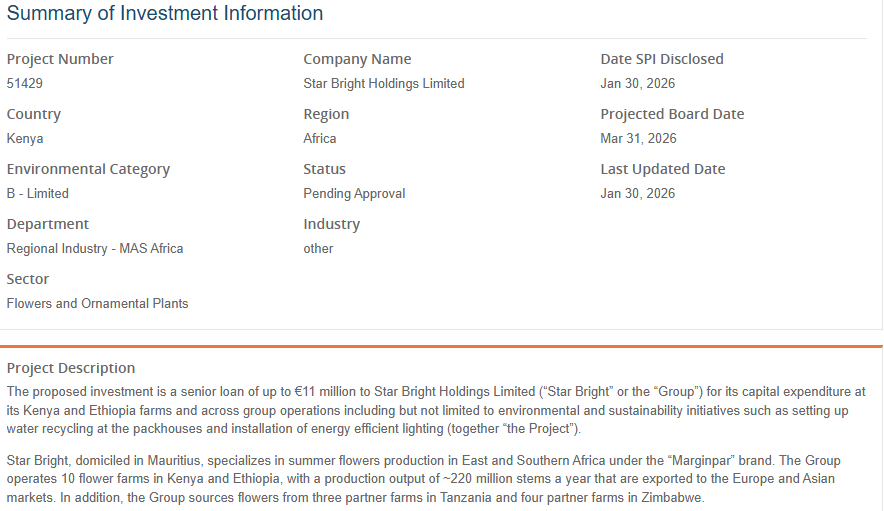Click Star Bright Holdings Limited company name
The width and height of the screenshot is (884, 511).
click(384, 84)
